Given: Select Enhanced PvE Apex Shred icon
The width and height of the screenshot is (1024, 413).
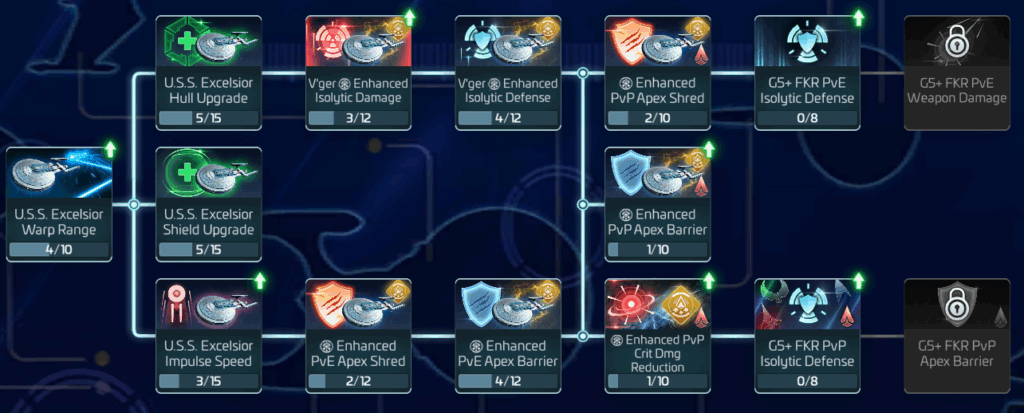Looking at the screenshot, I should [359, 305].
